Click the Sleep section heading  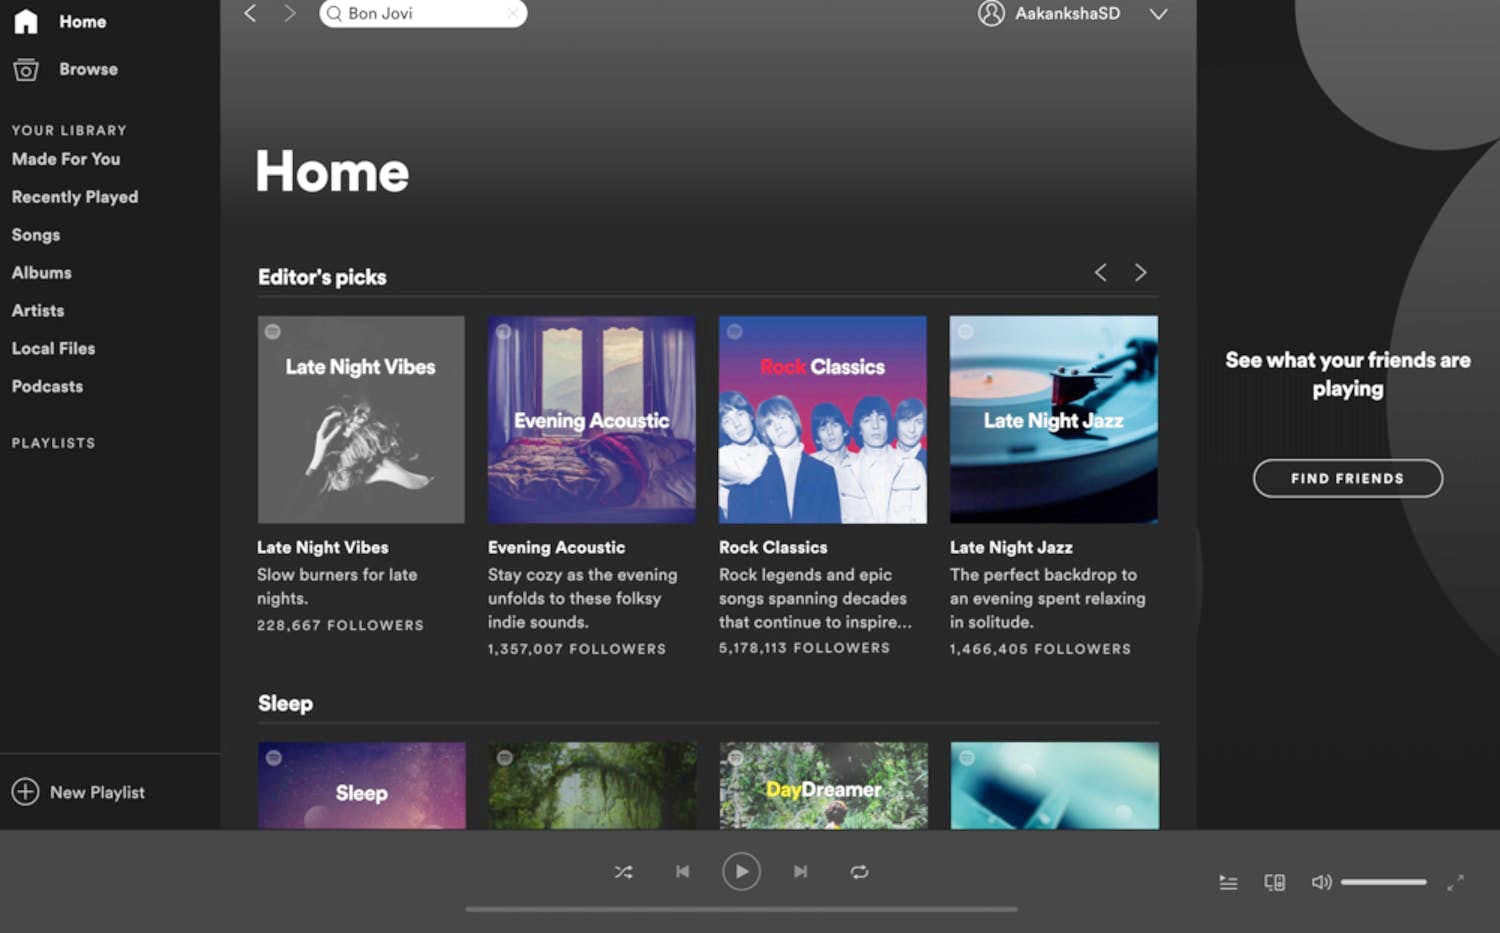[285, 703]
